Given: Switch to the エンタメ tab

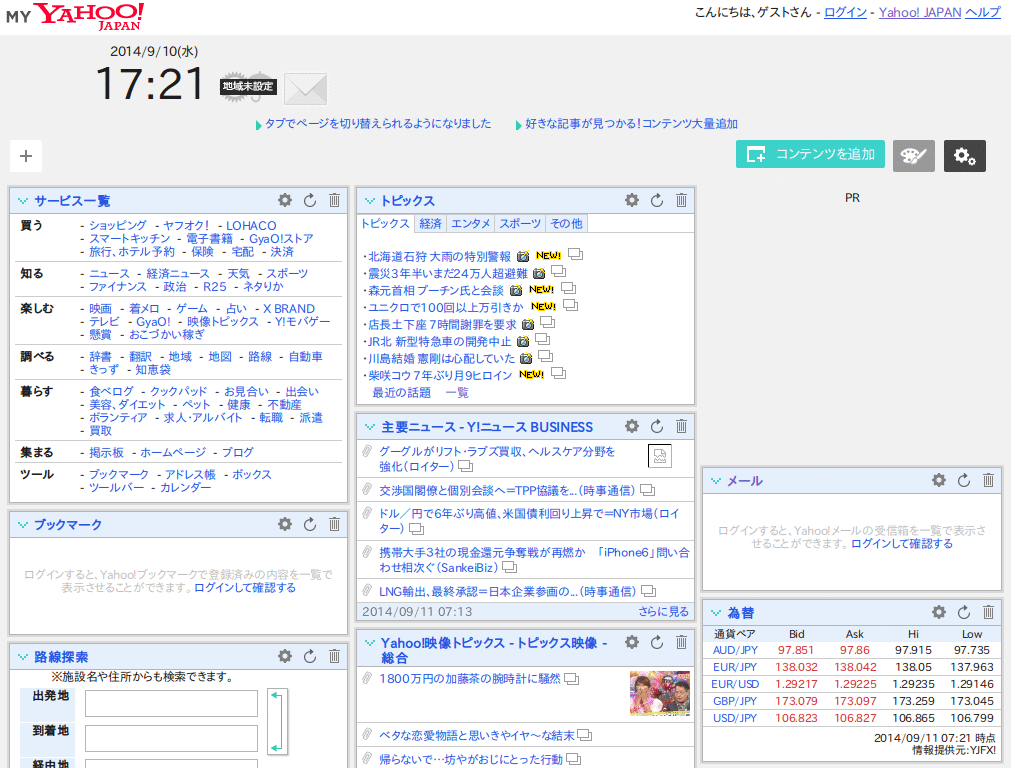Looking at the screenshot, I should [x=470, y=223].
